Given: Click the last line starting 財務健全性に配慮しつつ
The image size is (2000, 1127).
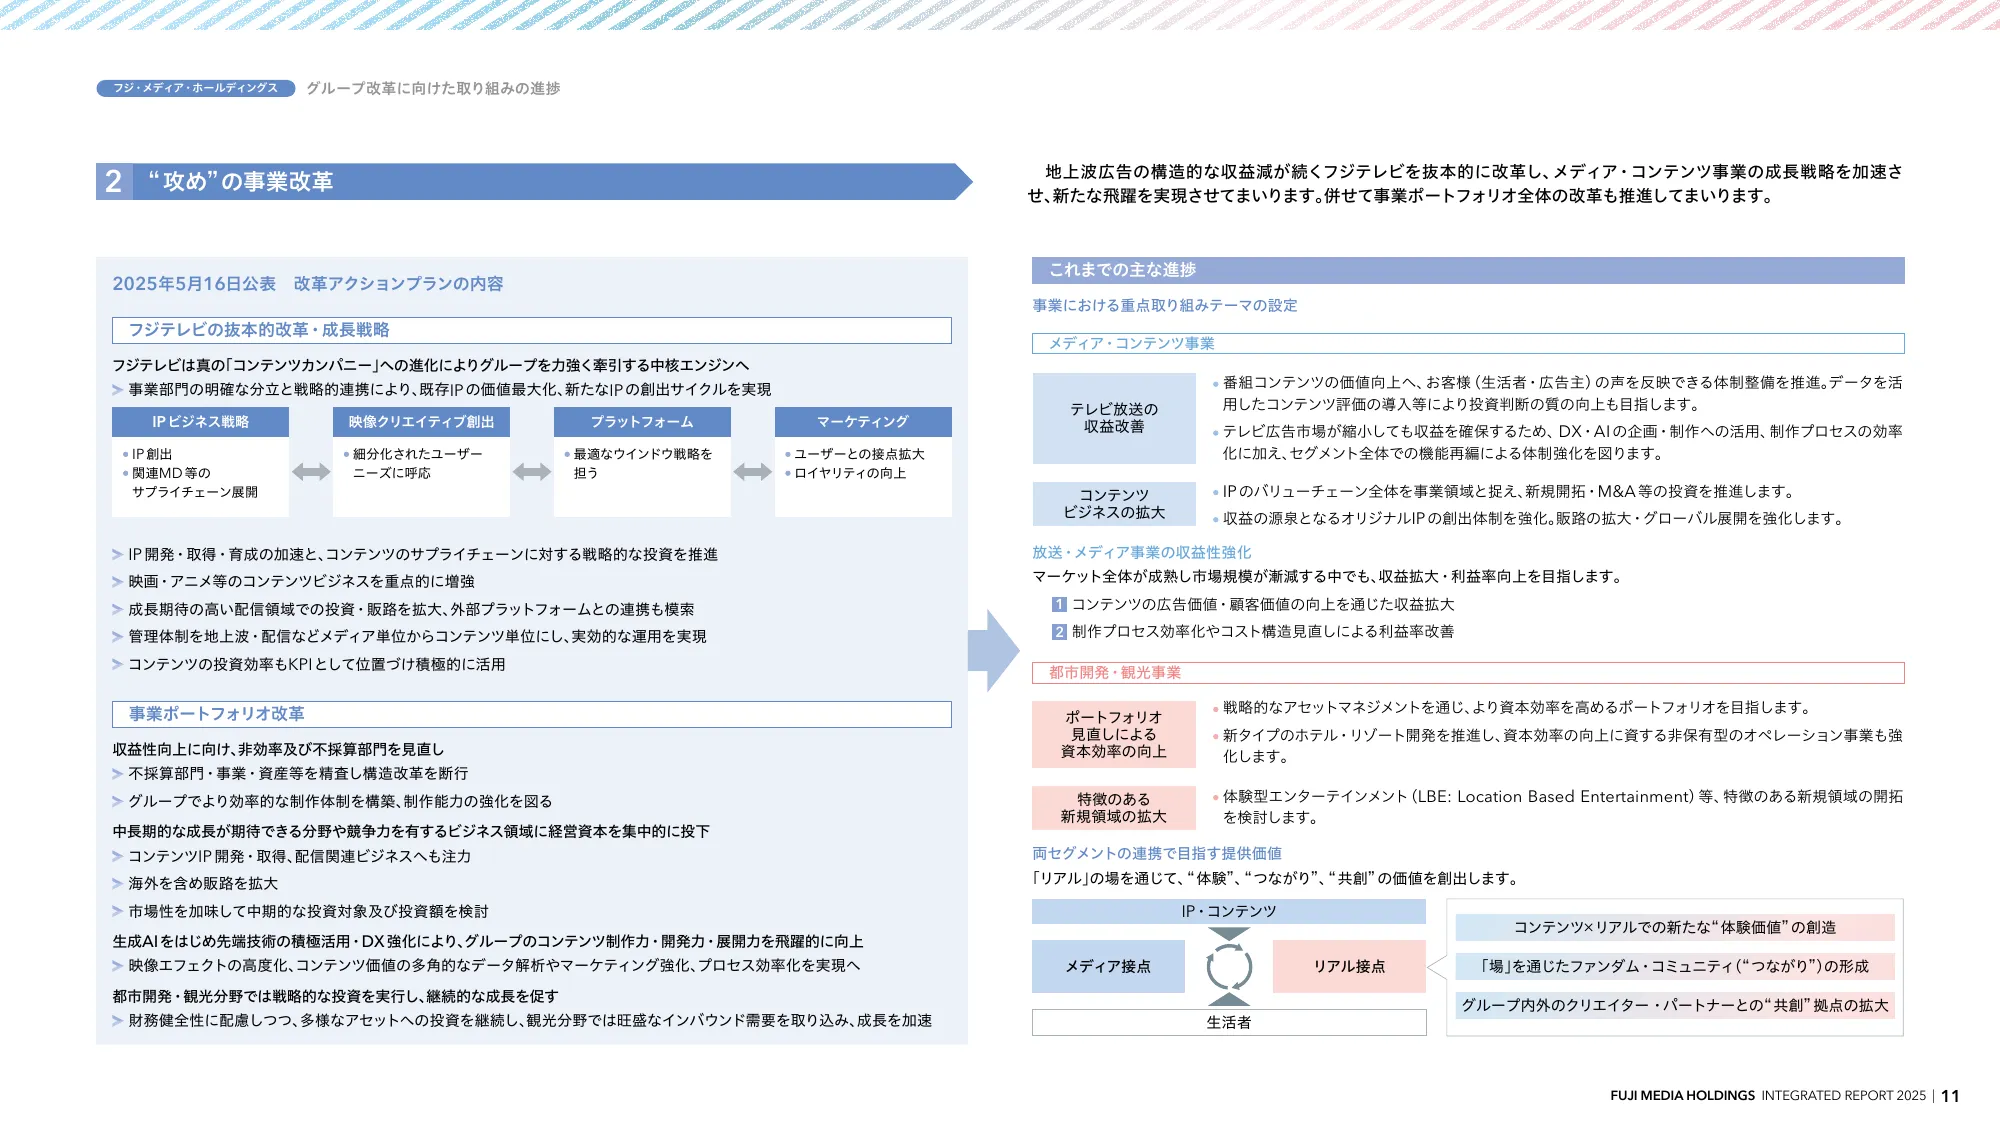Looking at the screenshot, I should [x=522, y=1021].
